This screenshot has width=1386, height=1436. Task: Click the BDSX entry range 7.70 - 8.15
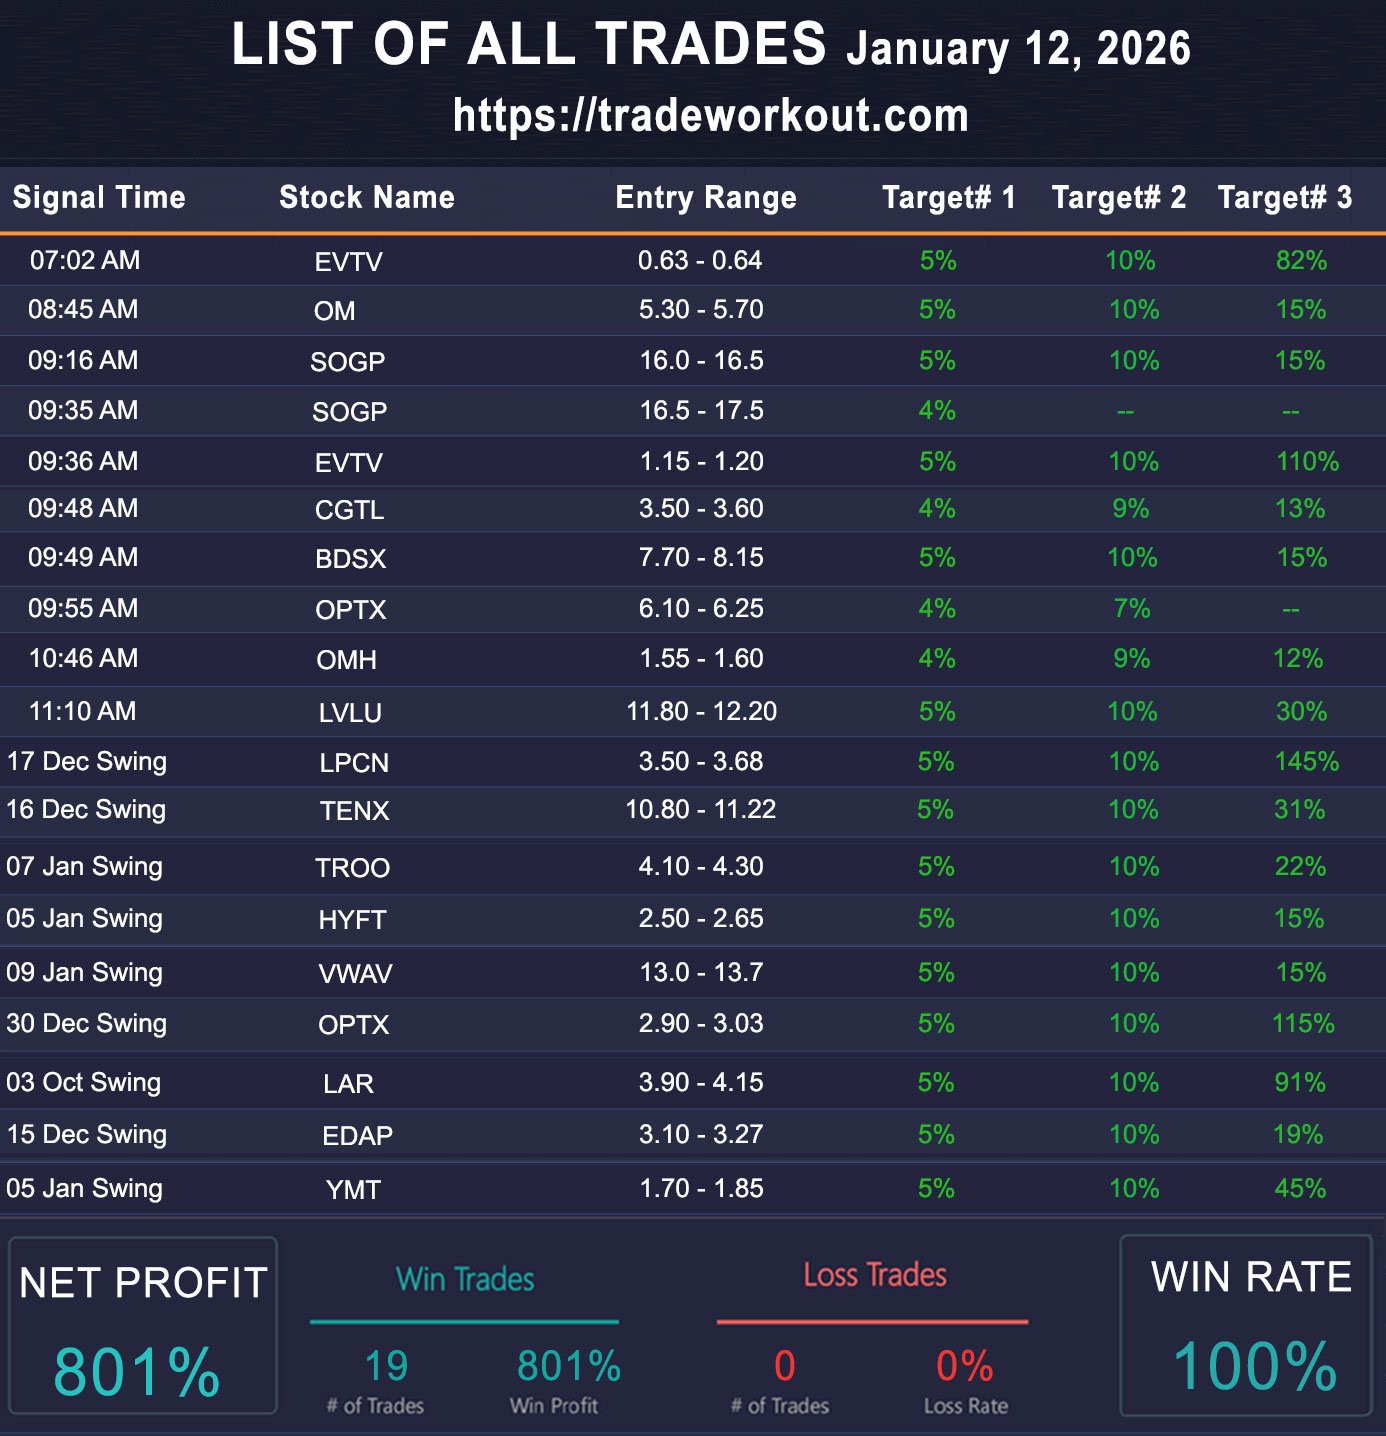coord(701,558)
